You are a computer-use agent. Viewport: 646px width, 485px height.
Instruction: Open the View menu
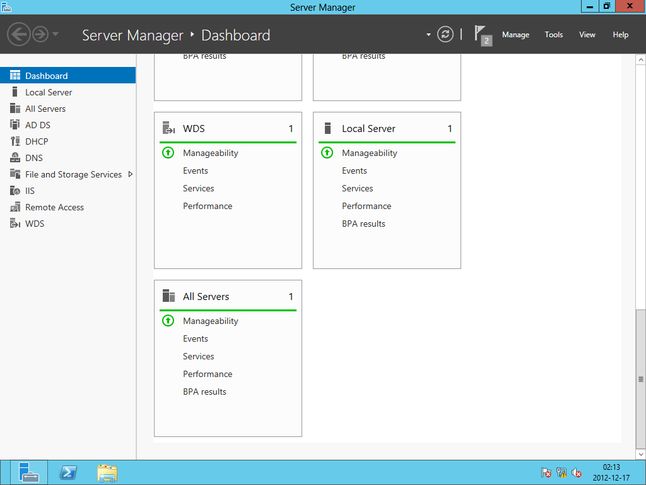pos(587,35)
